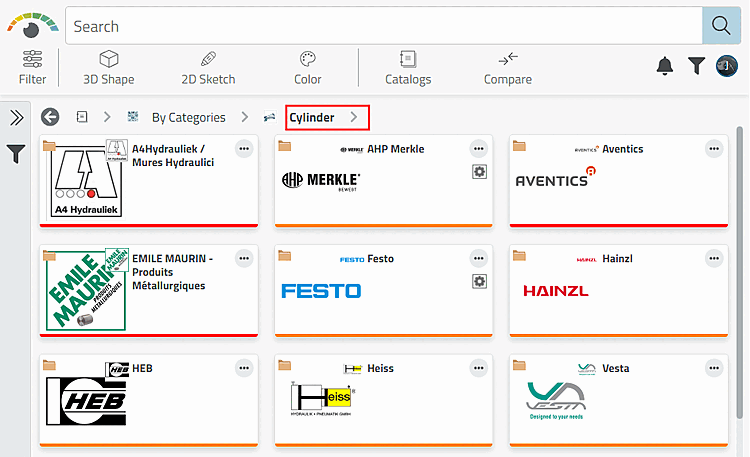Screen dimensions: 750x457
Task: Open the Filter settings panel
Action: (32, 67)
